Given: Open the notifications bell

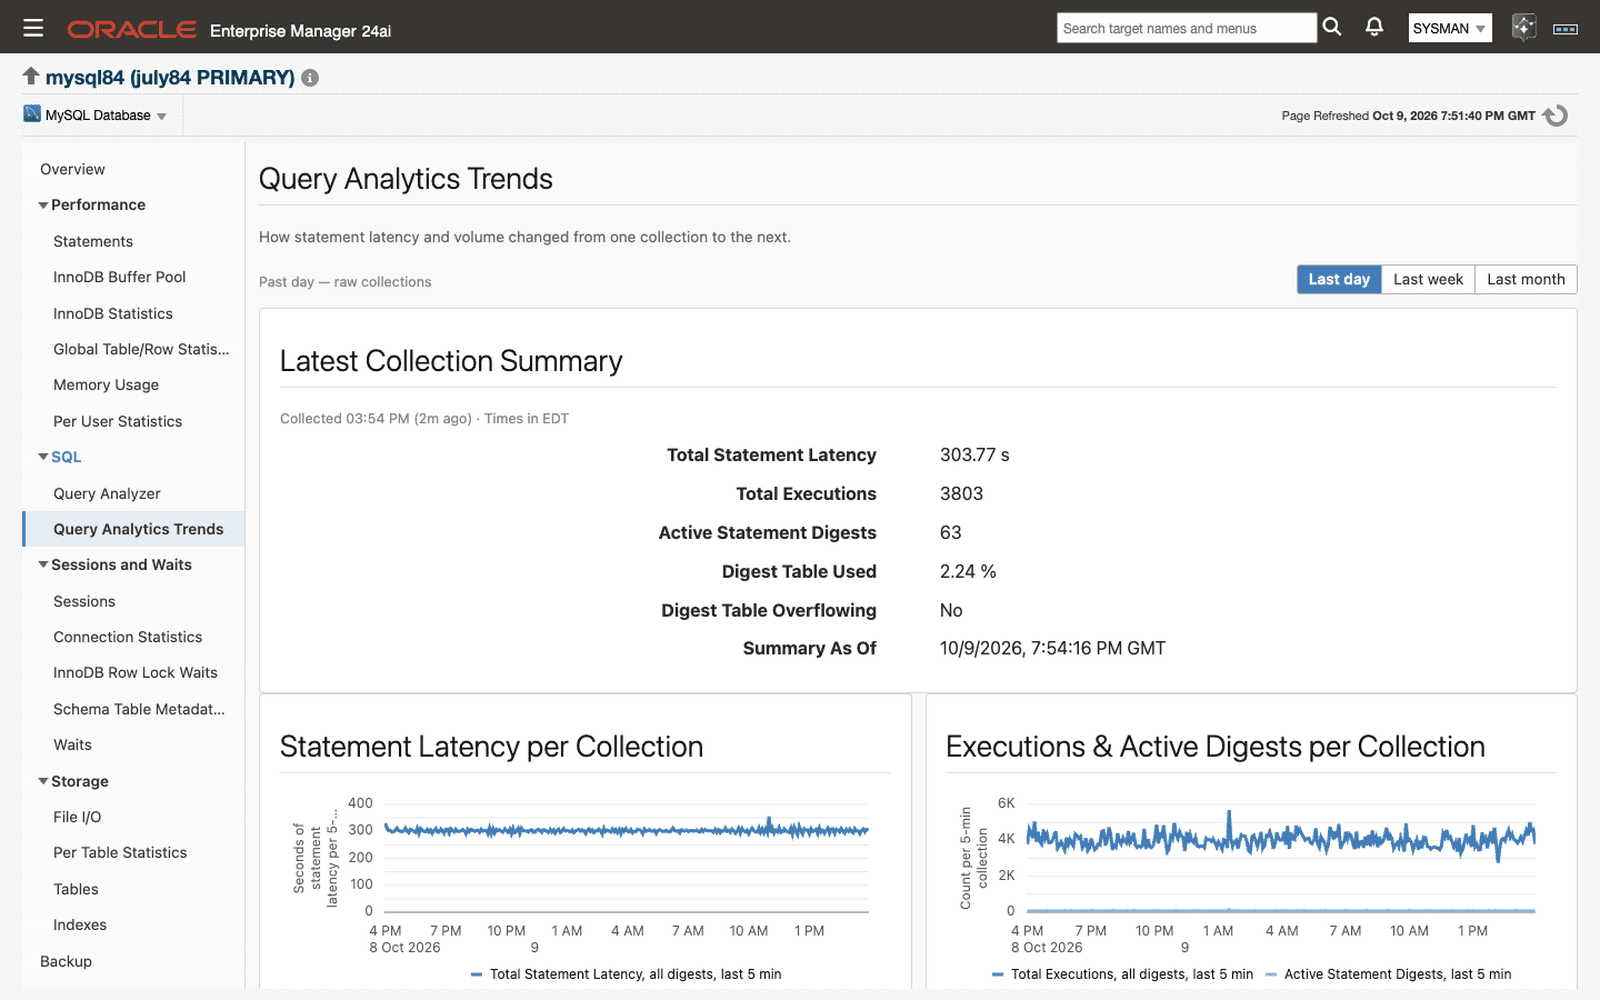Looking at the screenshot, I should click(x=1375, y=27).
